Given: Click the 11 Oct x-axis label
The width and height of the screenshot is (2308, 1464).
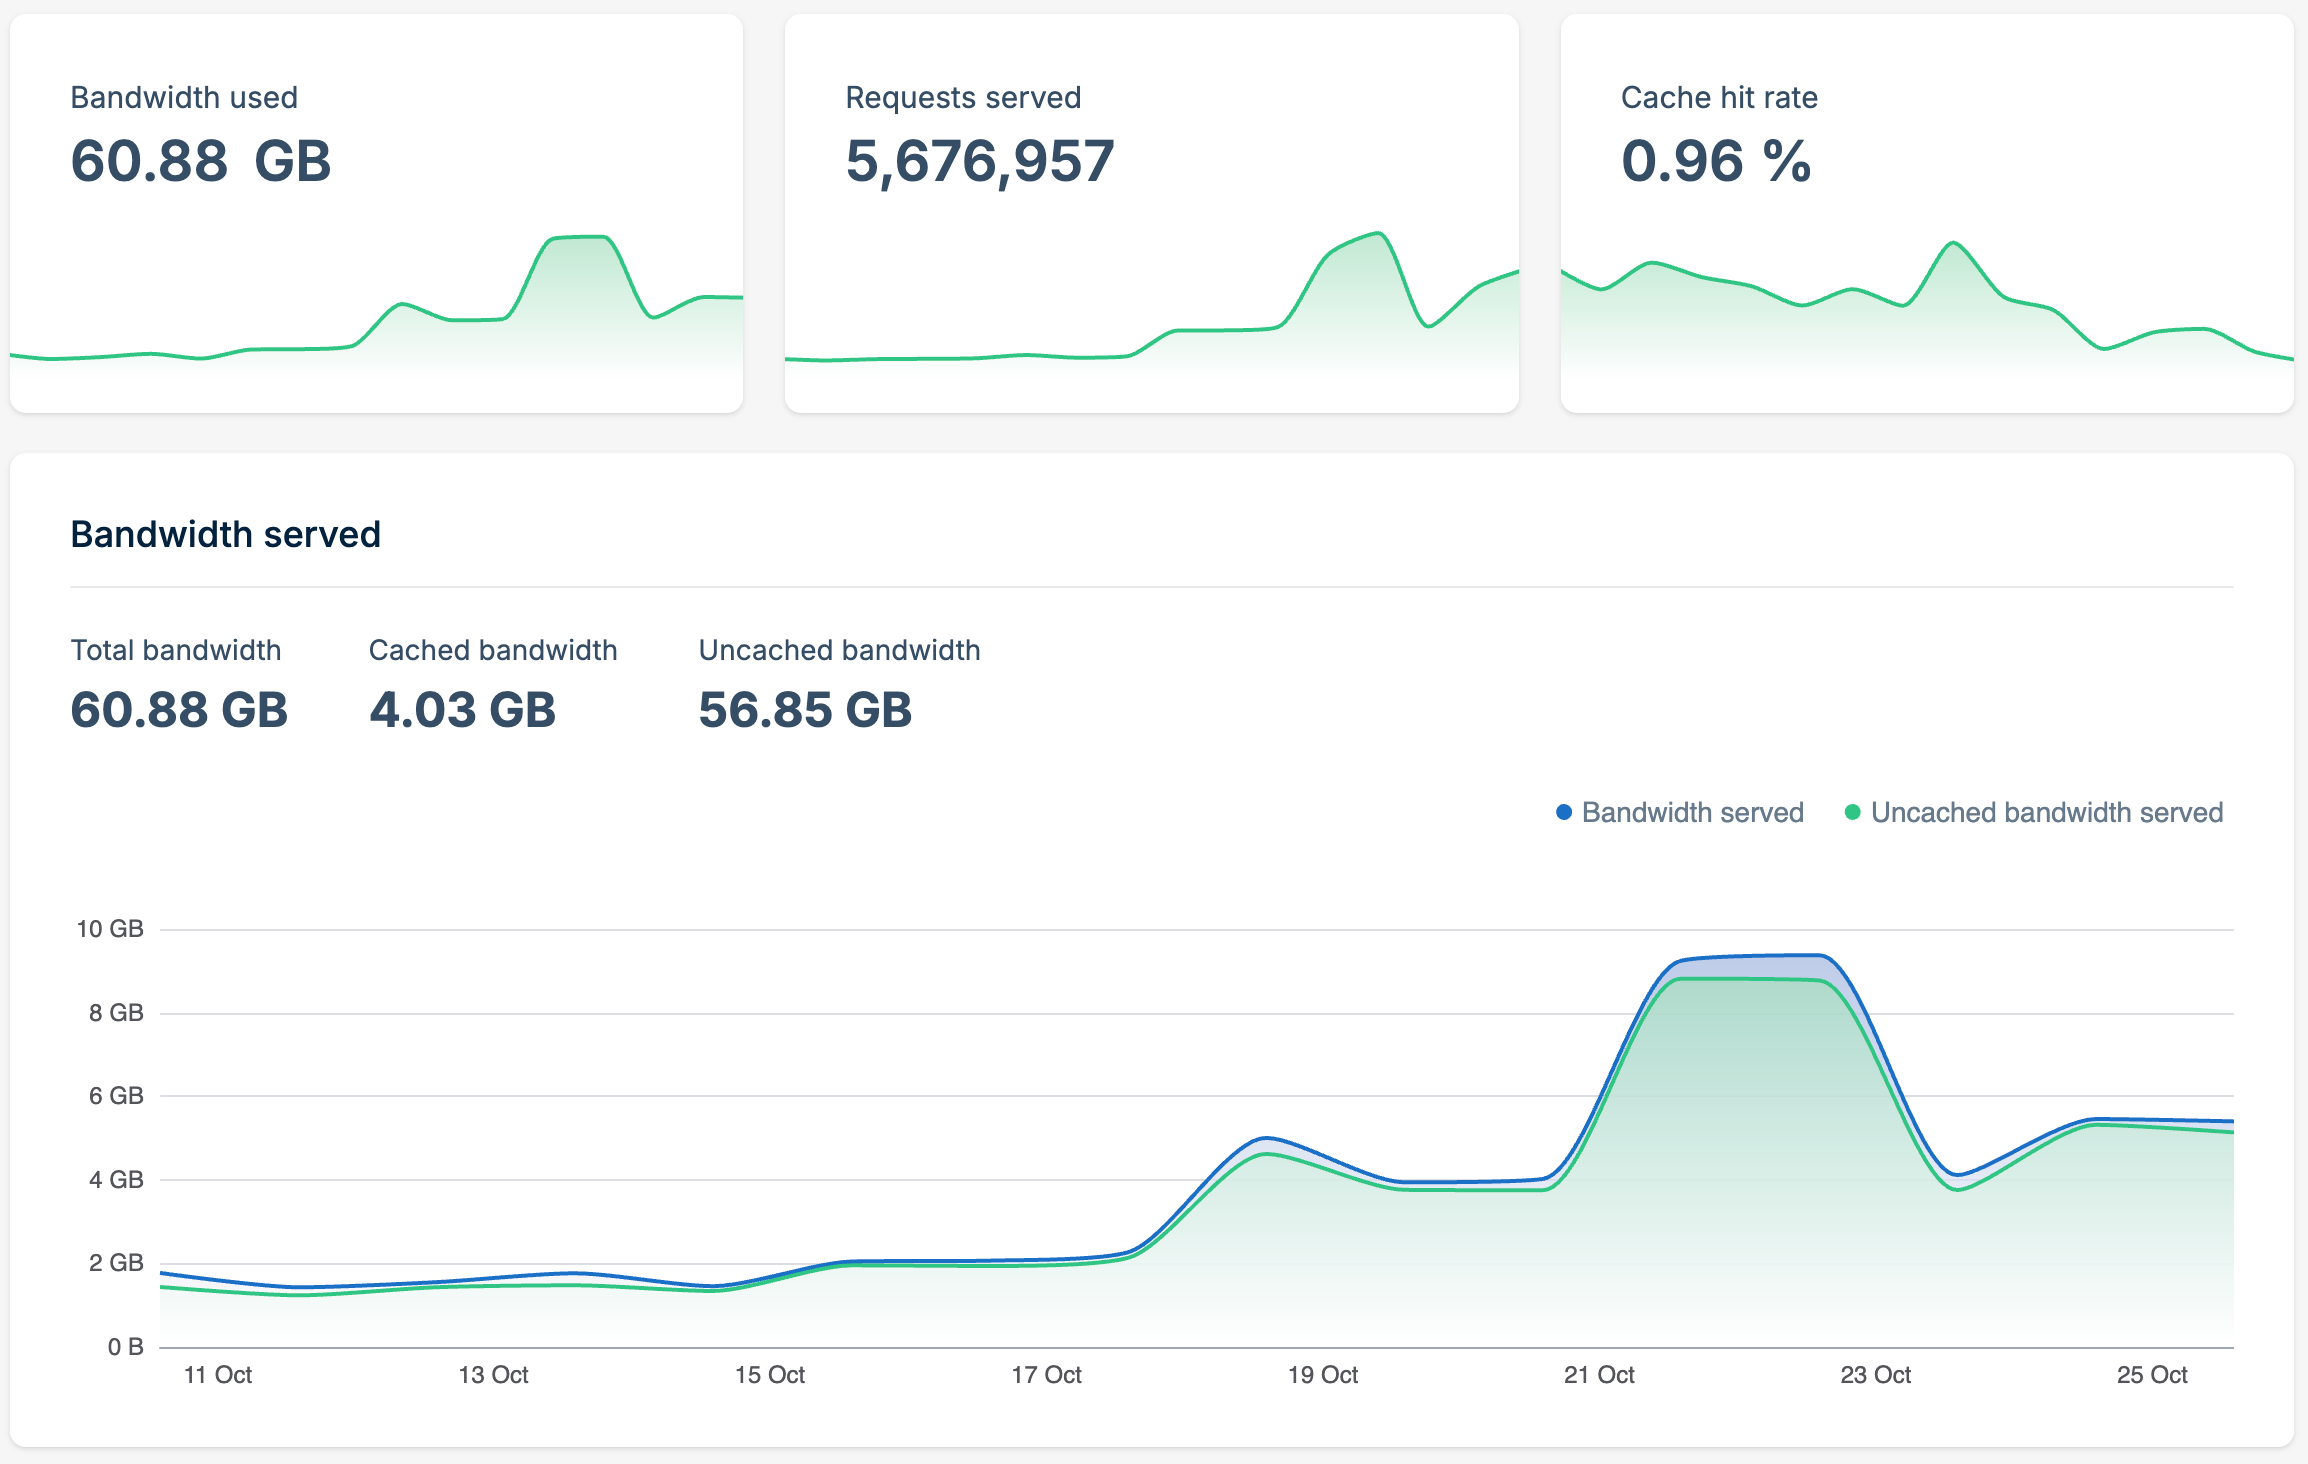Looking at the screenshot, I should click(218, 1375).
